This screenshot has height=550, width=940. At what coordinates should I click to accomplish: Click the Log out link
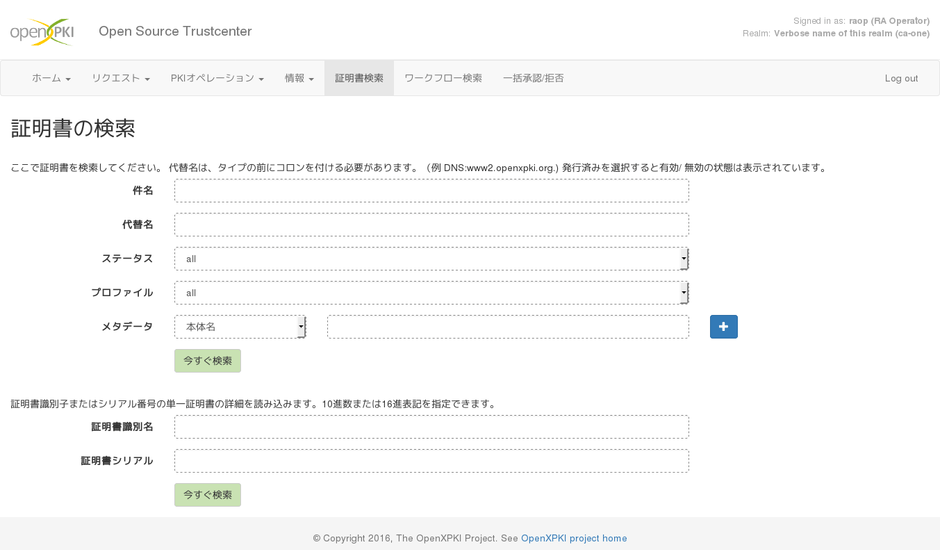pyautogui.click(x=901, y=78)
